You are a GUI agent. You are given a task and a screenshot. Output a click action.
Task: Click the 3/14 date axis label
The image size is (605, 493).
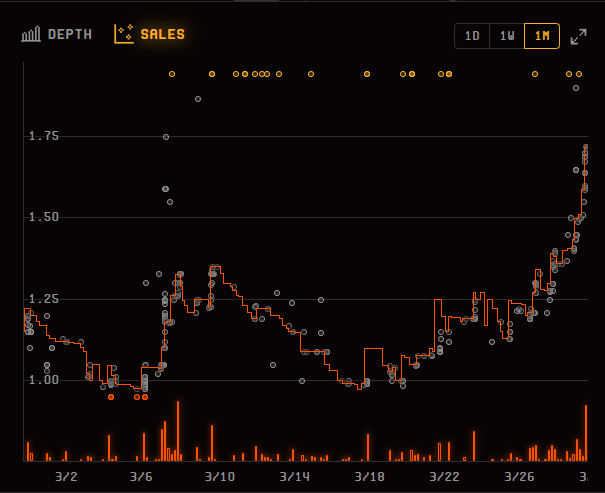click(x=295, y=477)
